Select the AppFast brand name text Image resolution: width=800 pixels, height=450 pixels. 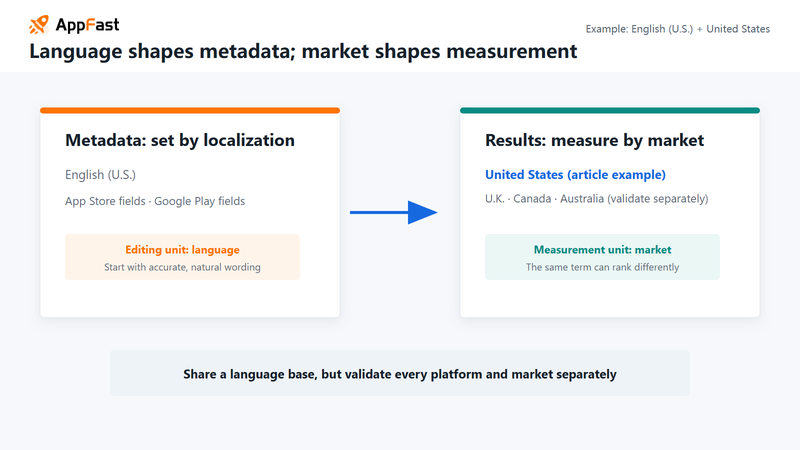tap(87, 24)
